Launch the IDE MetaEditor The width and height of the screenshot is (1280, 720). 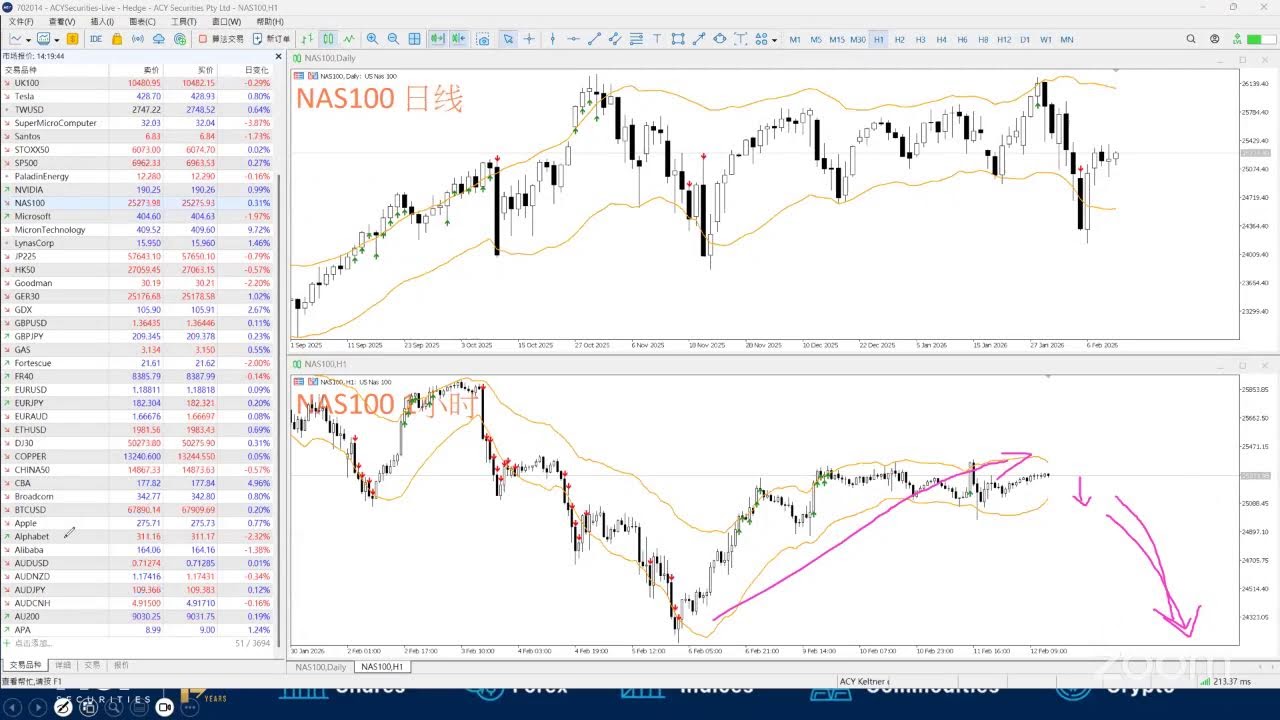tap(96, 39)
